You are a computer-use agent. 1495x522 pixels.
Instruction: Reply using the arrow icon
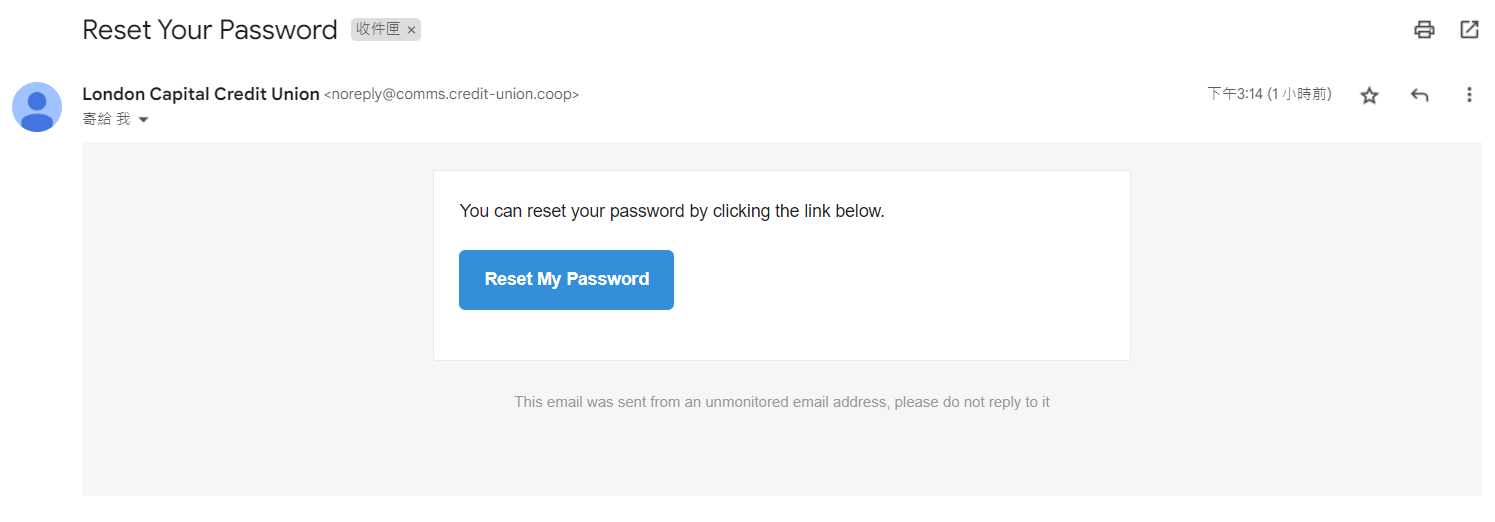pos(1419,95)
